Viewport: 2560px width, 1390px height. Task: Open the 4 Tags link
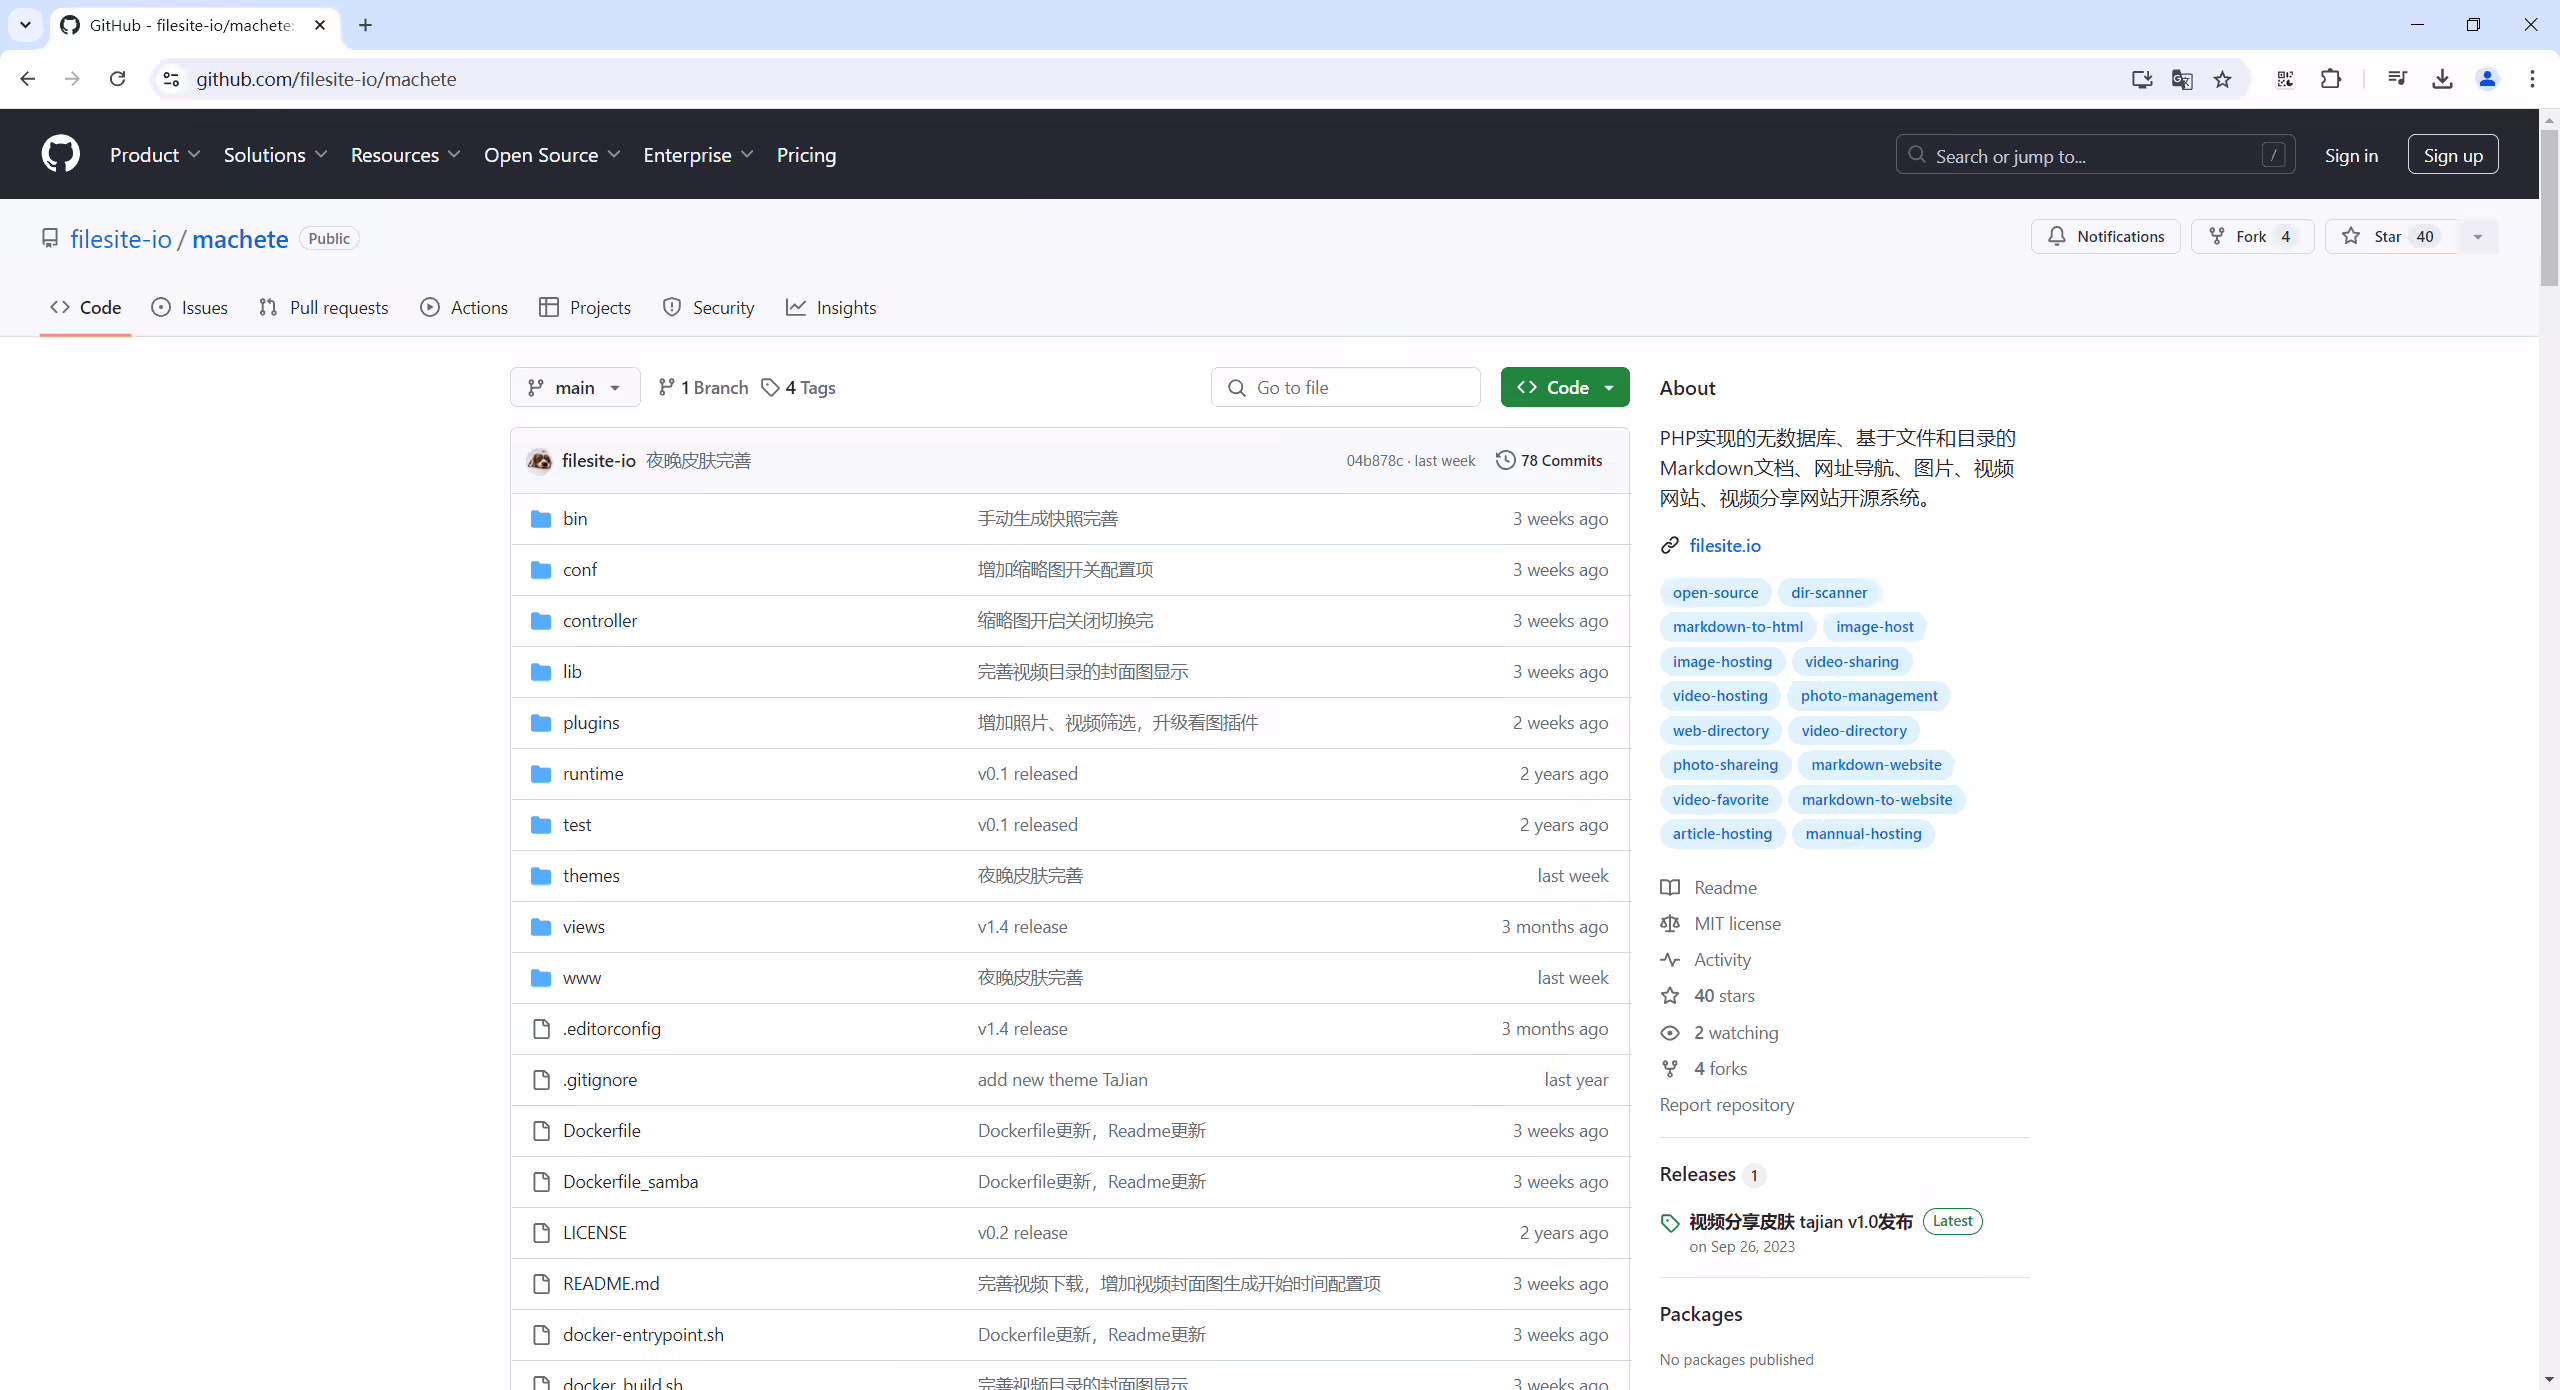click(798, 387)
